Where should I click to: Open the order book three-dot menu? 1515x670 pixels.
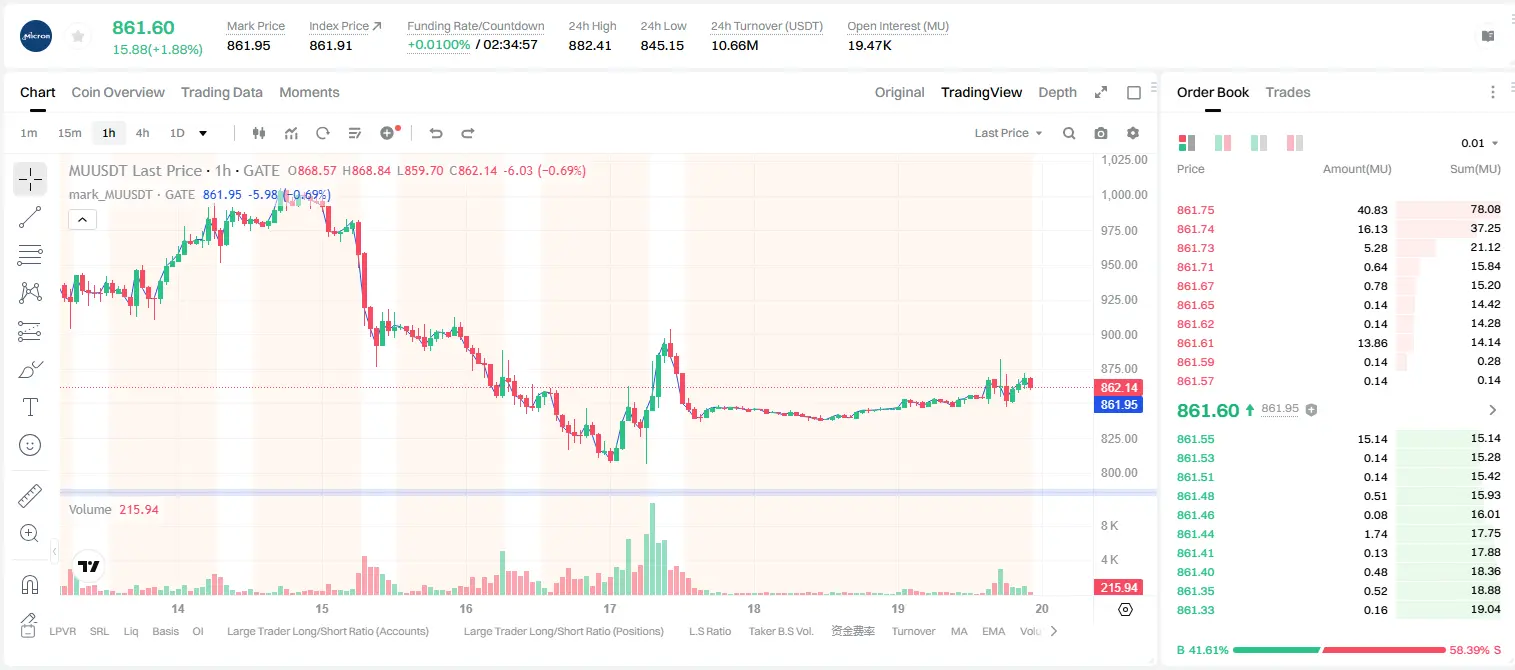(x=1493, y=92)
